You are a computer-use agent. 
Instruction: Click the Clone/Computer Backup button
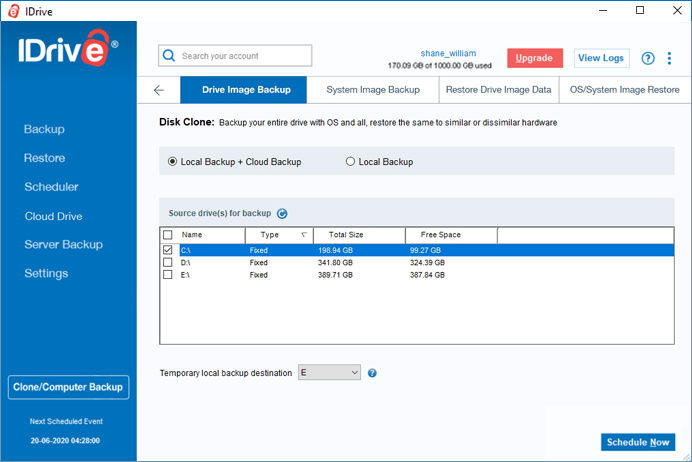click(68, 387)
